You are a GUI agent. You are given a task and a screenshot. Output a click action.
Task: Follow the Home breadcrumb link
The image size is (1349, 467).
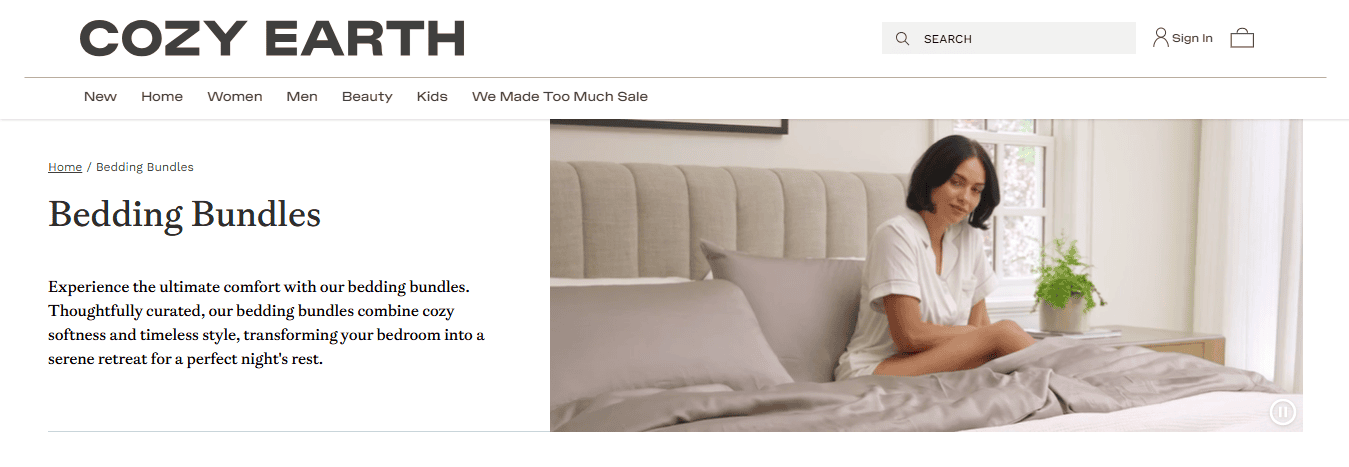click(65, 167)
